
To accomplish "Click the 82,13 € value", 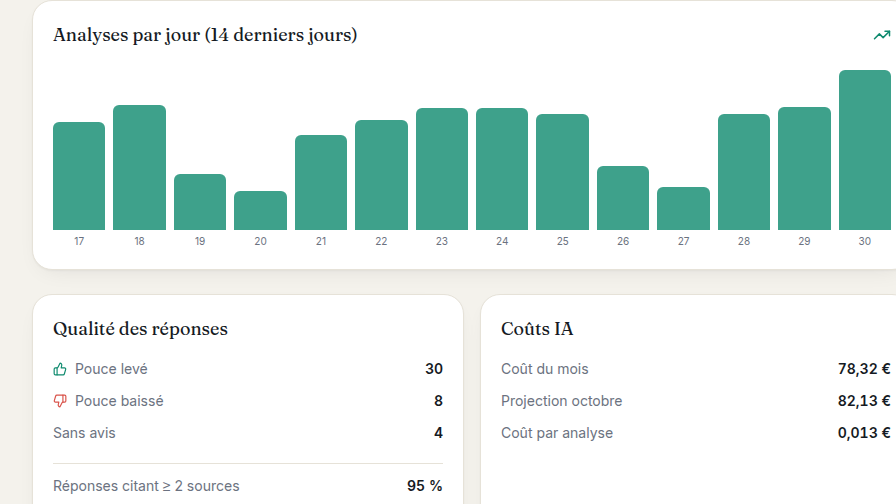I will 864,401.
